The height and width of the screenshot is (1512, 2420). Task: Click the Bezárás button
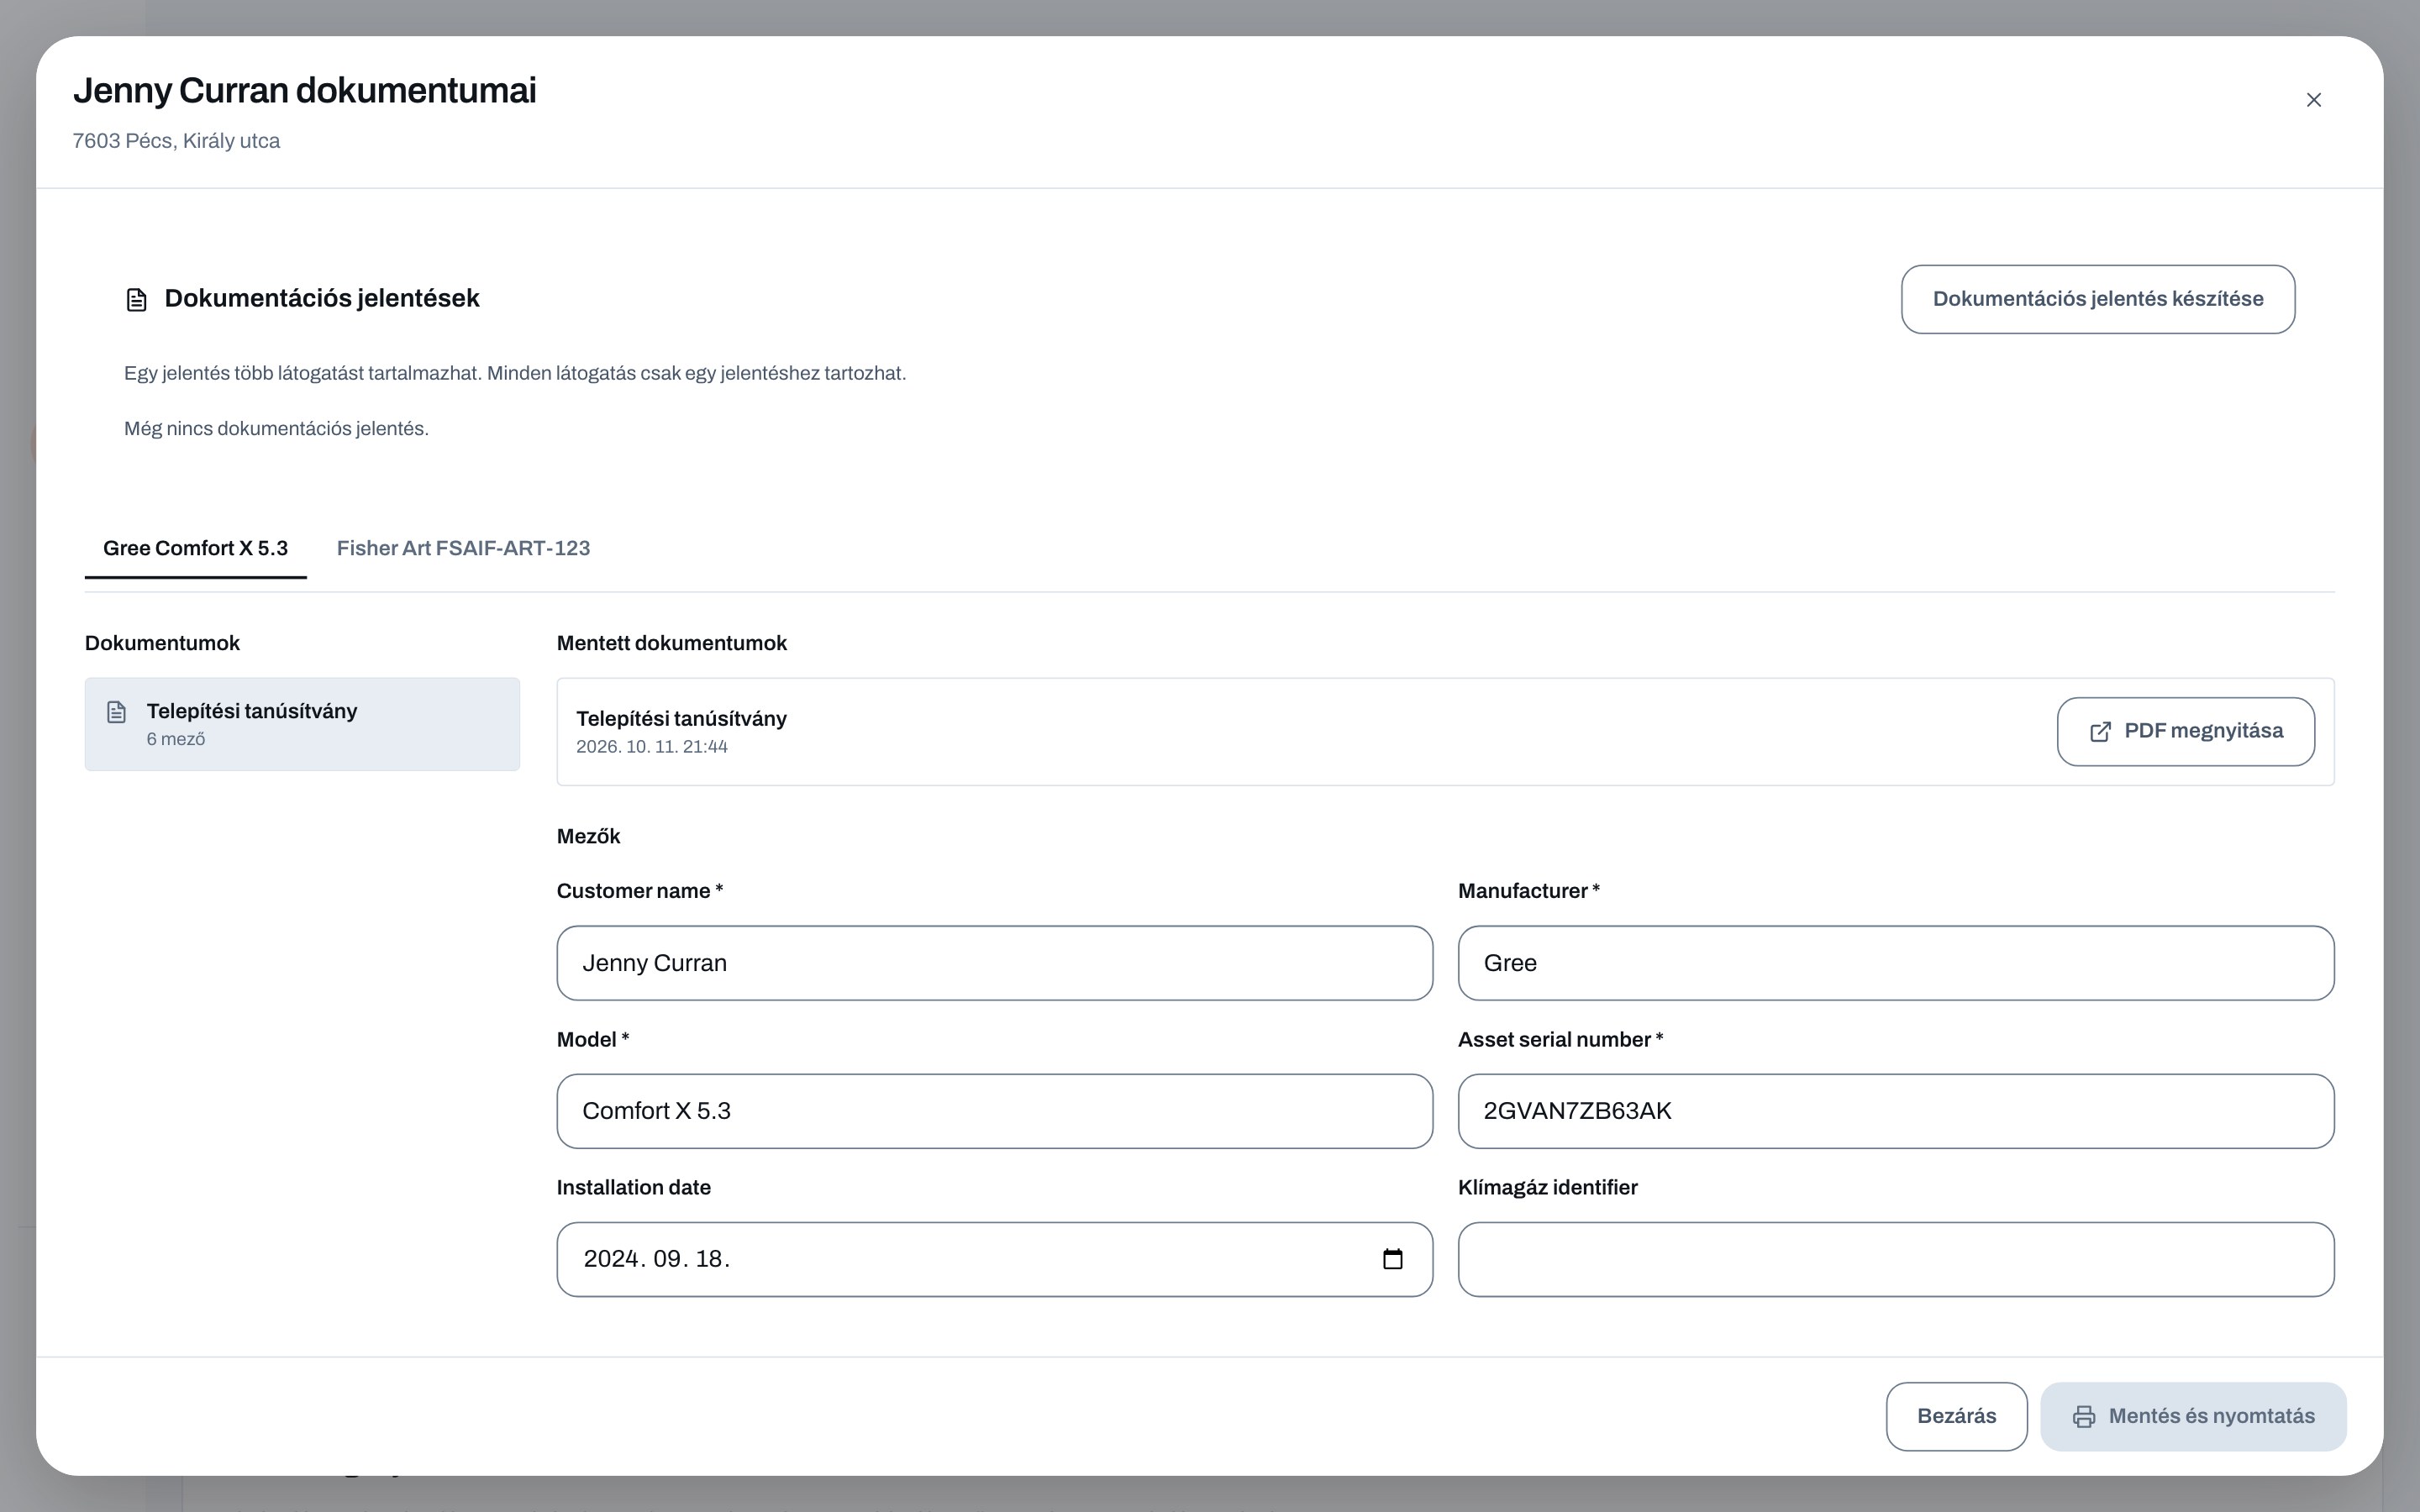point(1956,1416)
